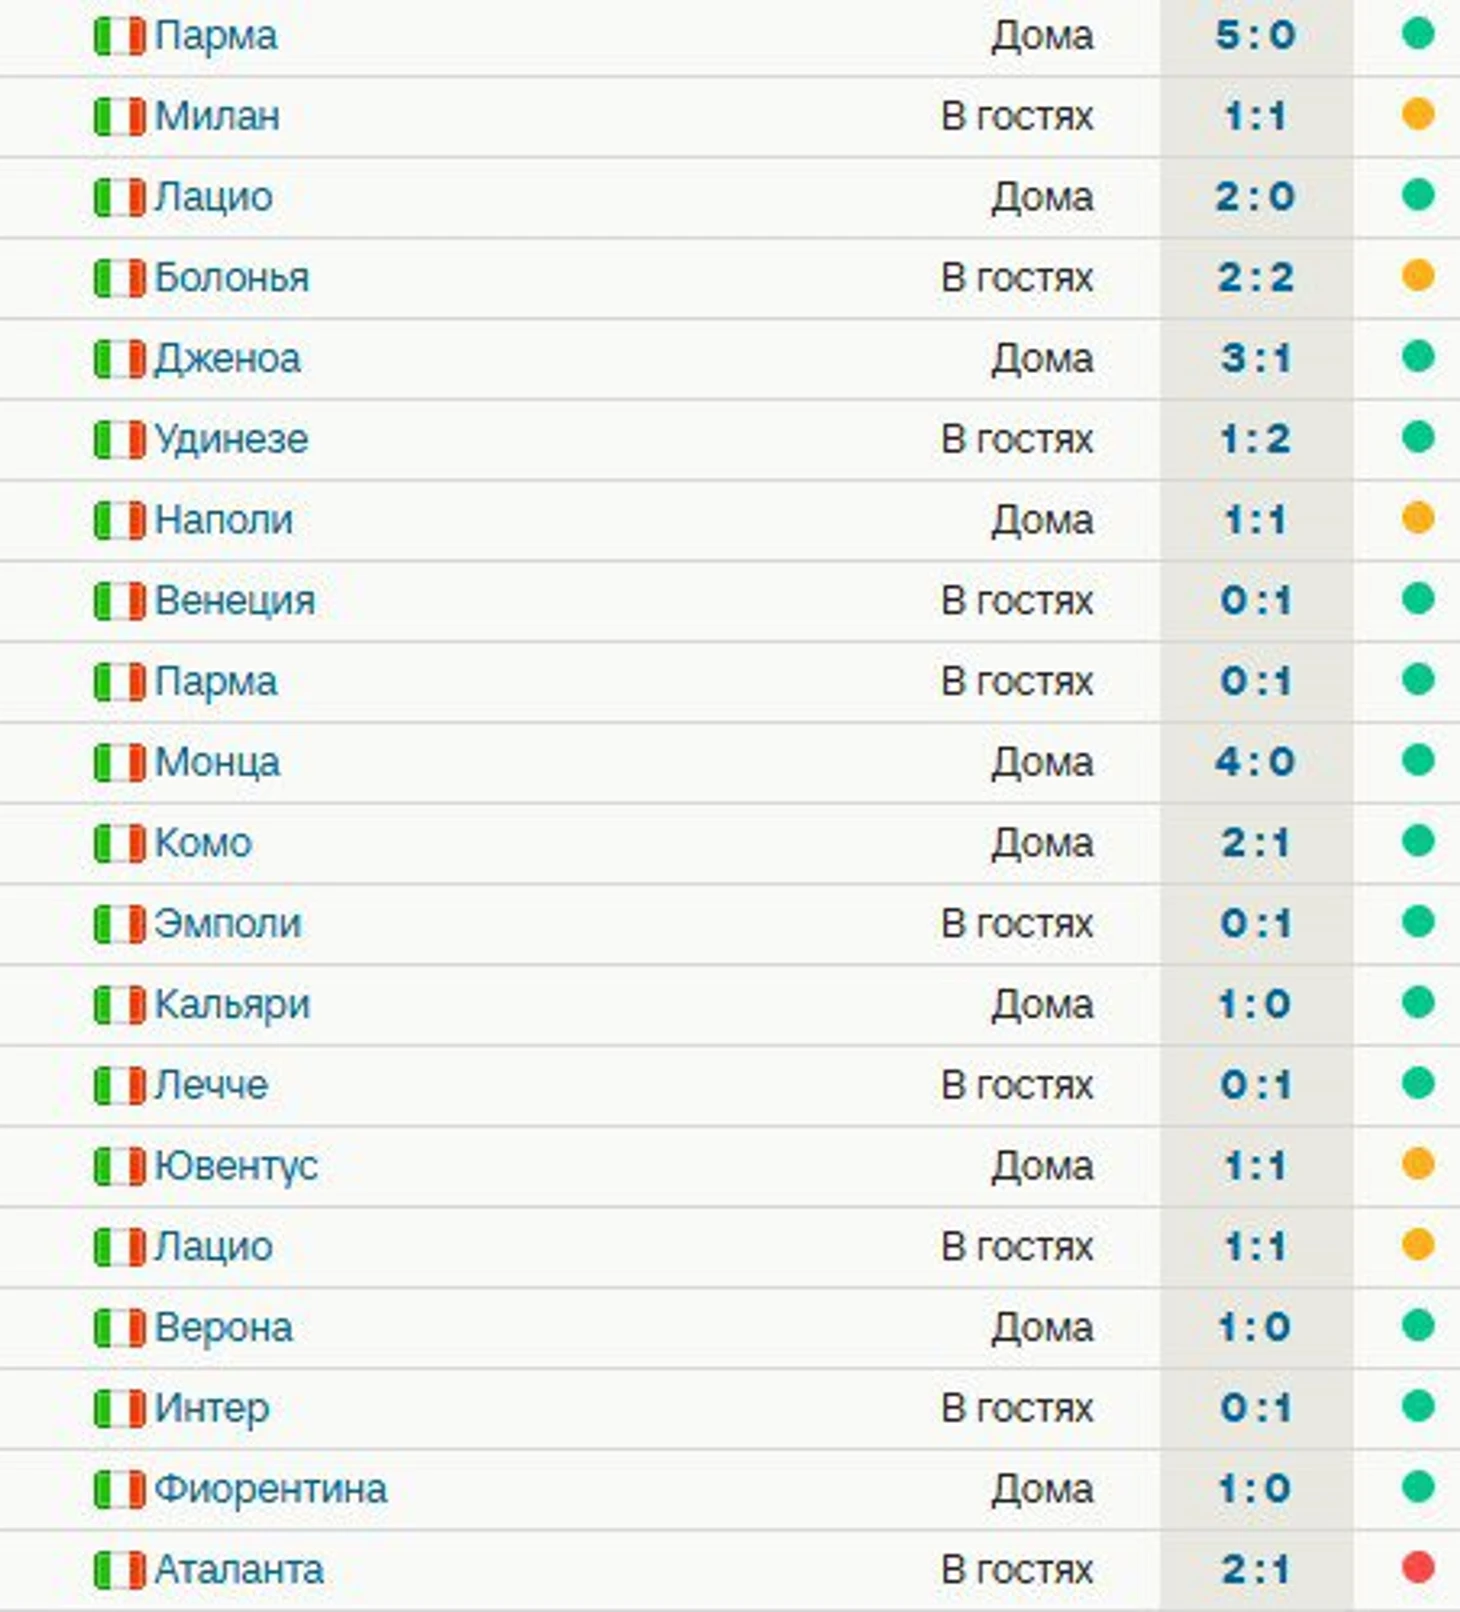Open the Верона team link
This screenshot has height=1612, width=1460.
coord(223,1328)
